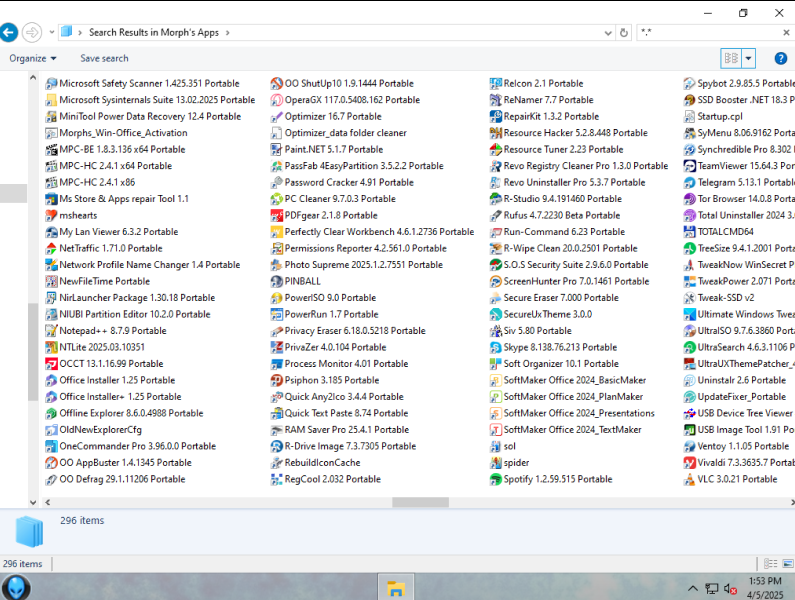Select NTLite 2025.03.10351

click(95, 347)
